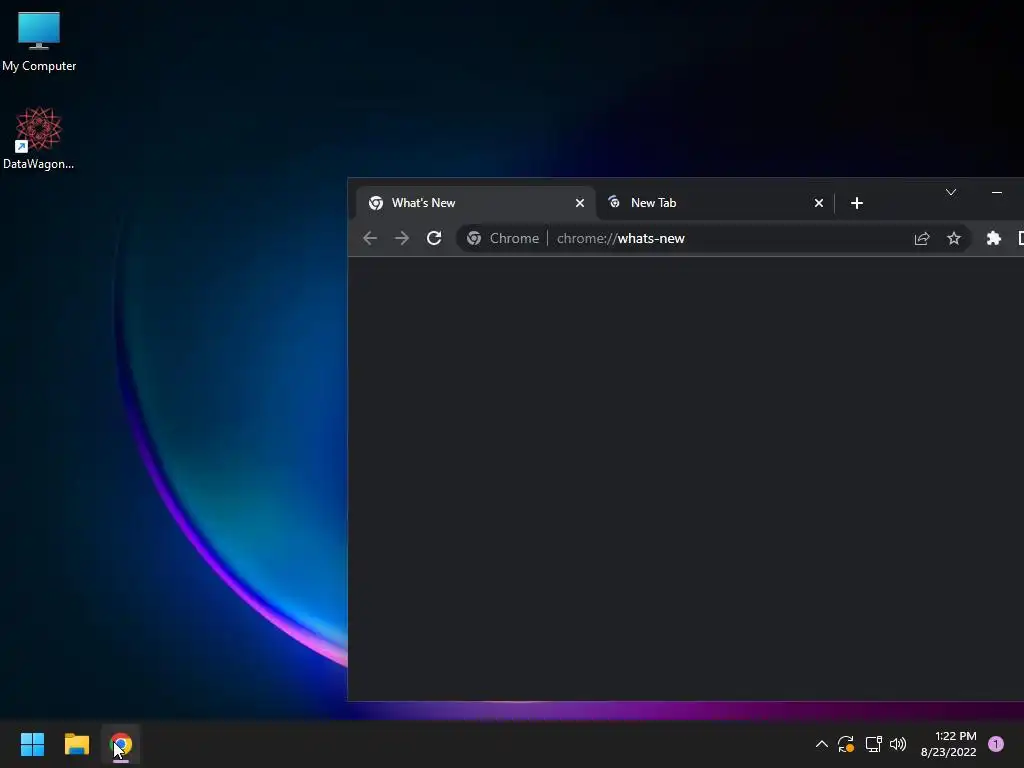Open the Windows Start menu

pos(33,744)
